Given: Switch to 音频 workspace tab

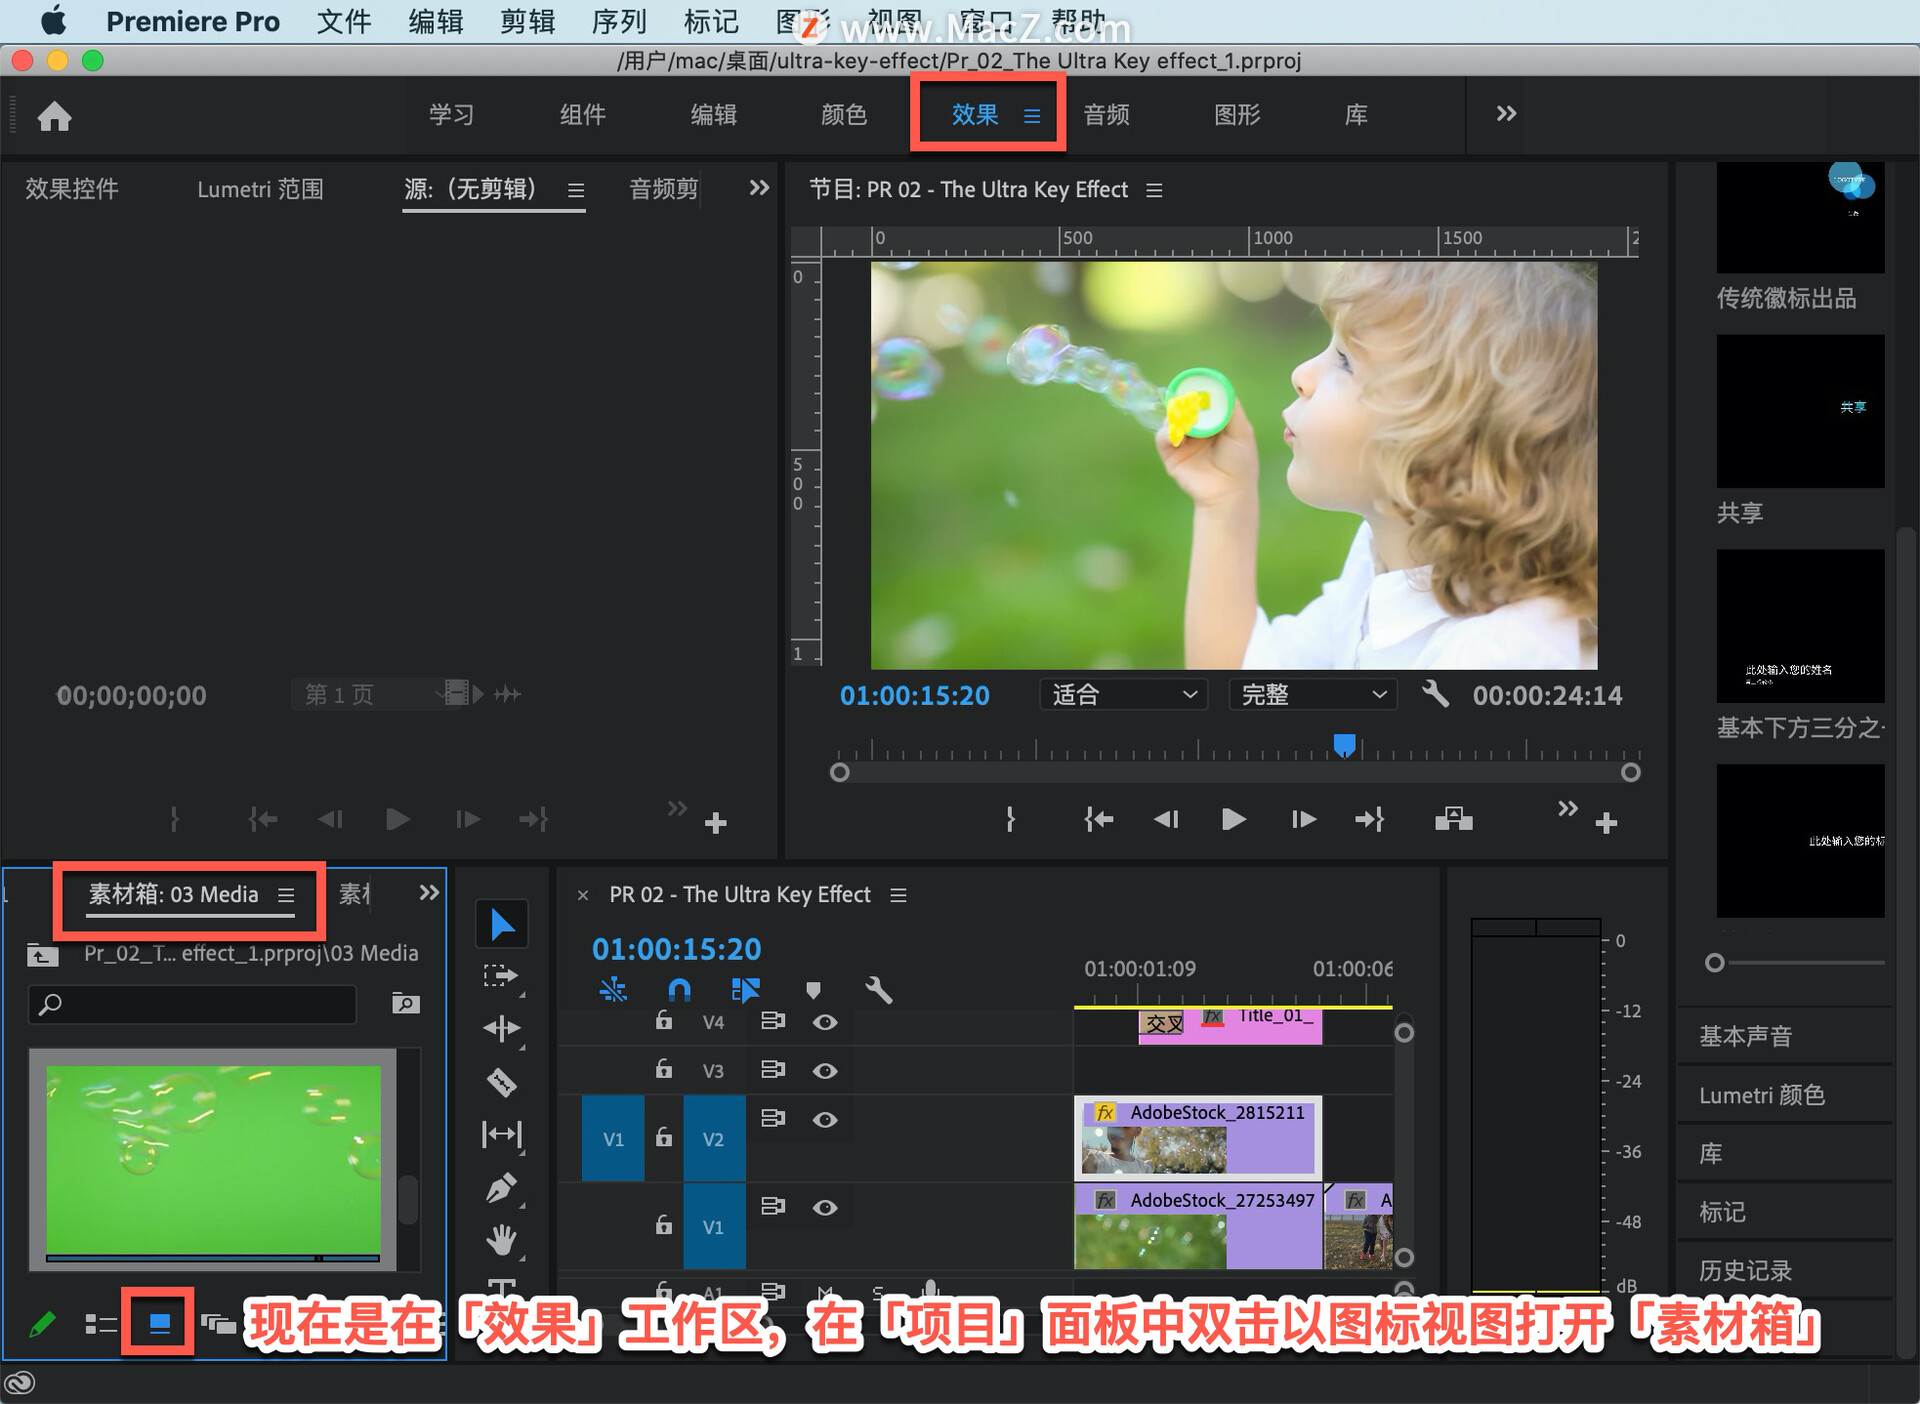Looking at the screenshot, I should point(1106,115).
